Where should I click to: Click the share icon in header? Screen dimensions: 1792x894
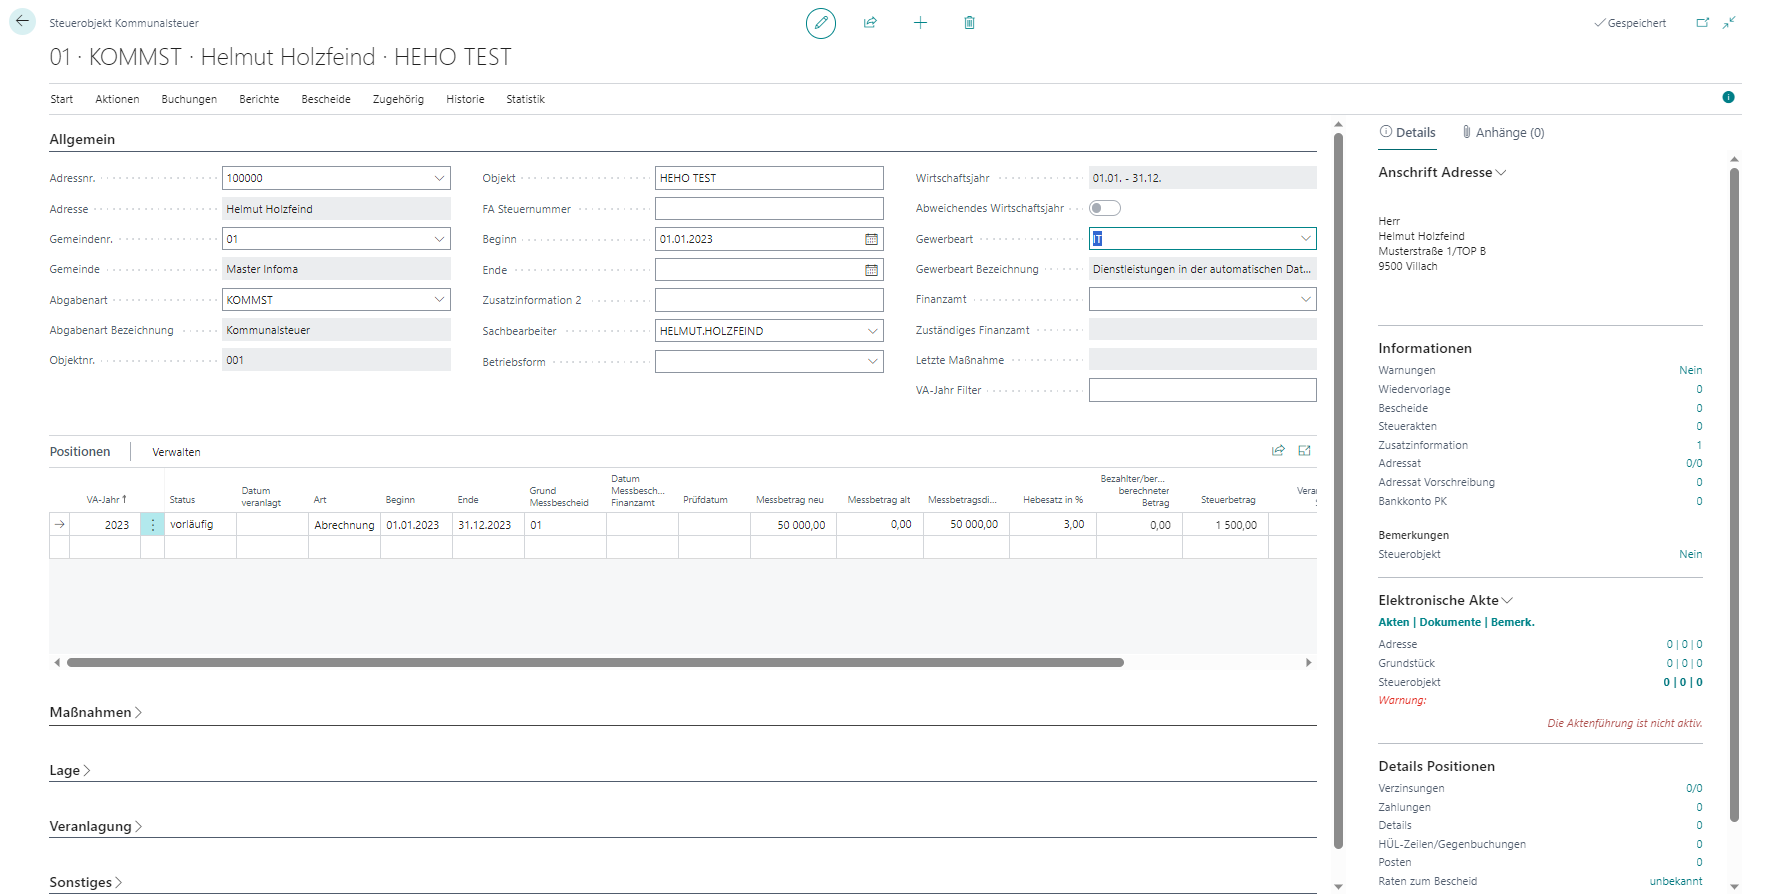pyautogui.click(x=870, y=23)
